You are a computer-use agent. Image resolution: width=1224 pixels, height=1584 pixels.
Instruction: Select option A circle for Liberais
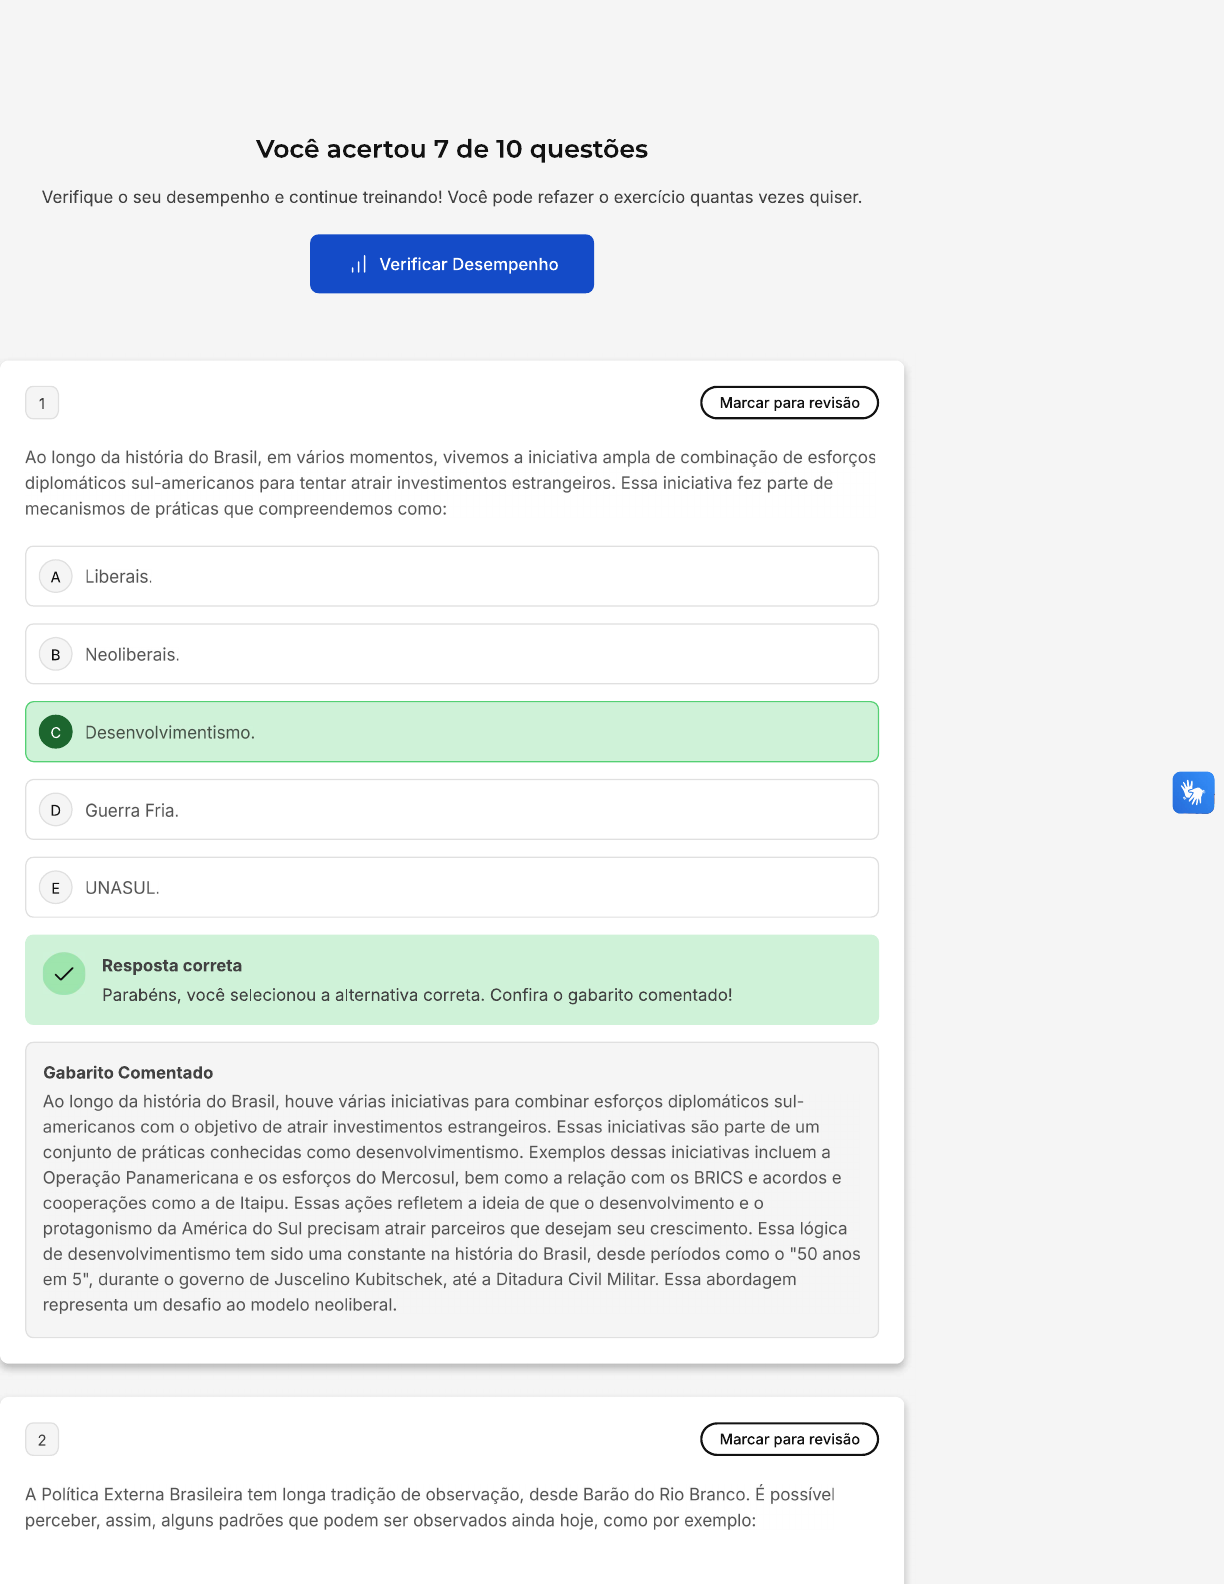pyautogui.click(x=56, y=577)
